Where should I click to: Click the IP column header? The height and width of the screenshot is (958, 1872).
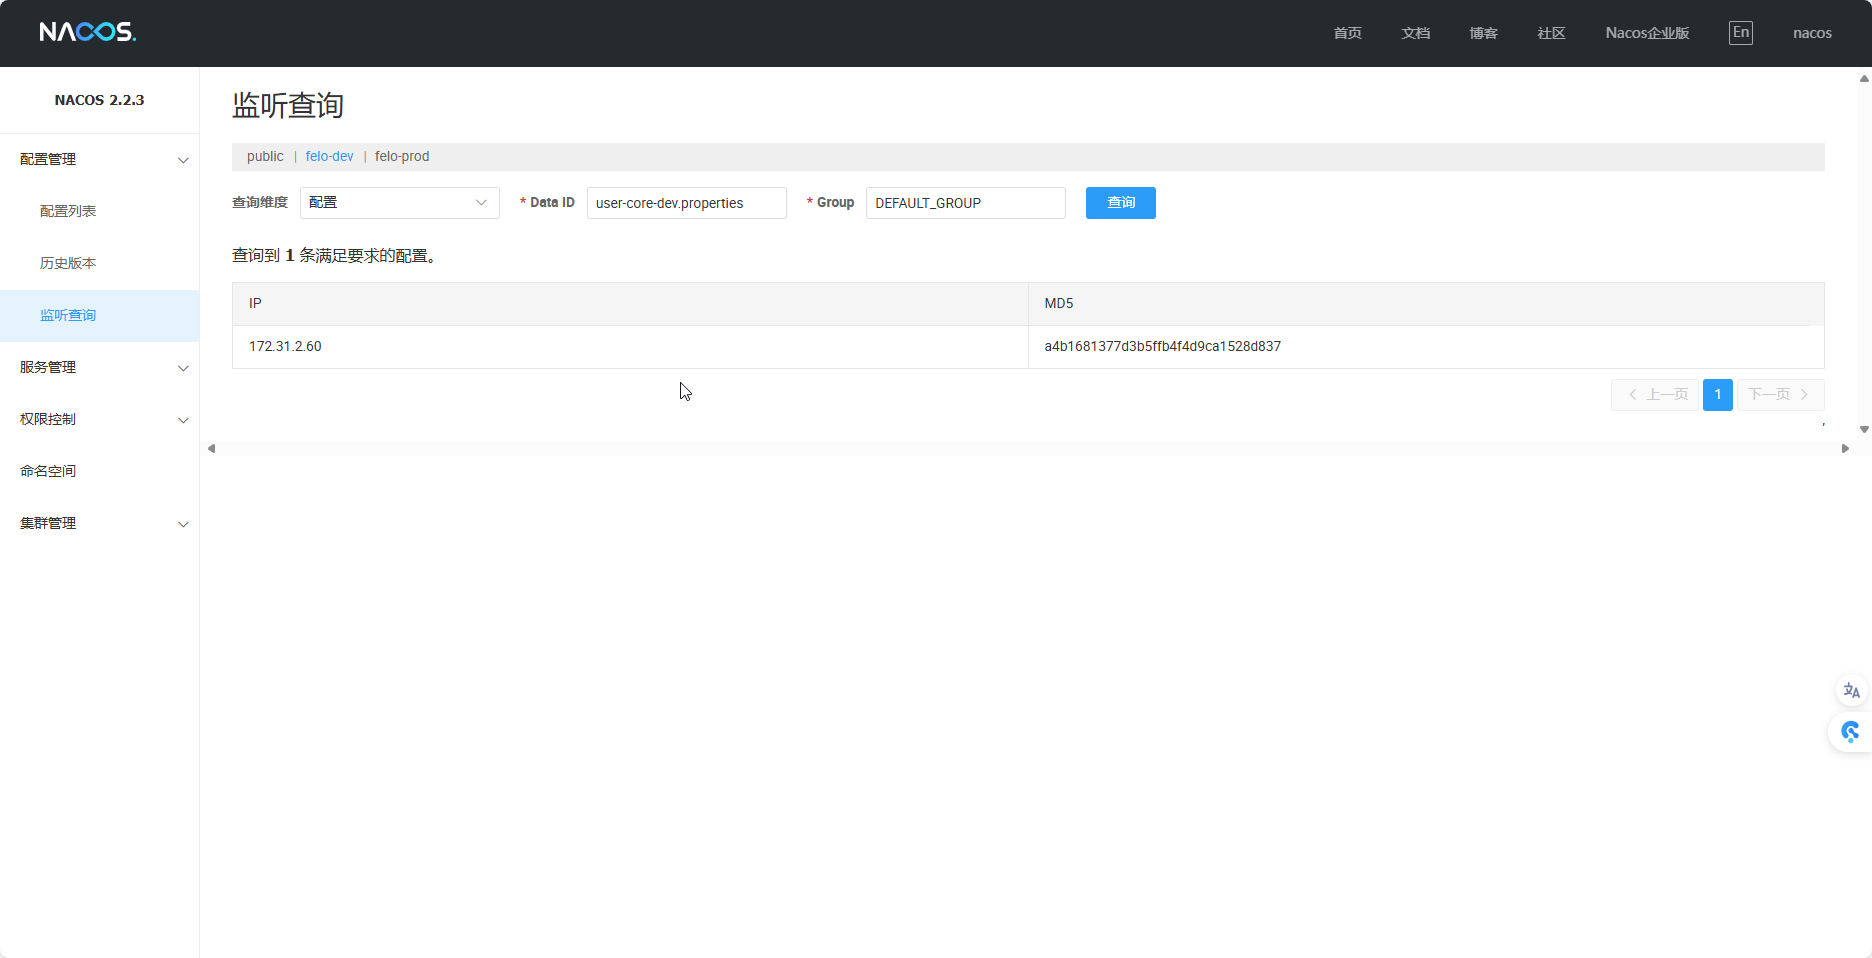630,304
